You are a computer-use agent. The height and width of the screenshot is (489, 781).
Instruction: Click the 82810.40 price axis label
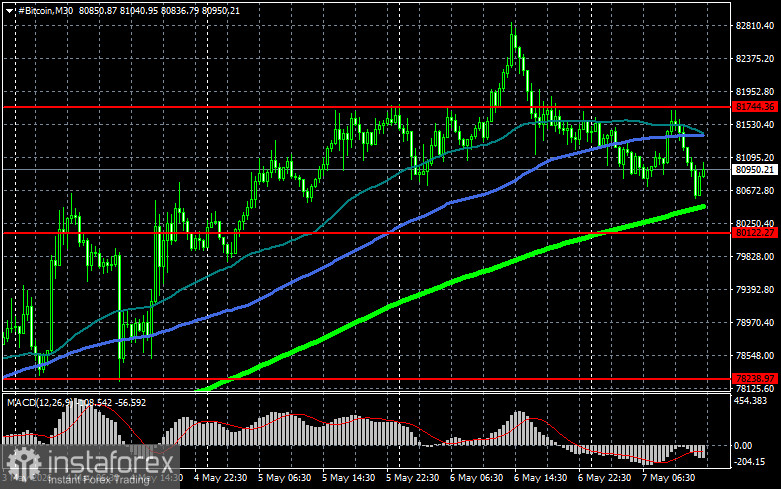[x=755, y=25]
